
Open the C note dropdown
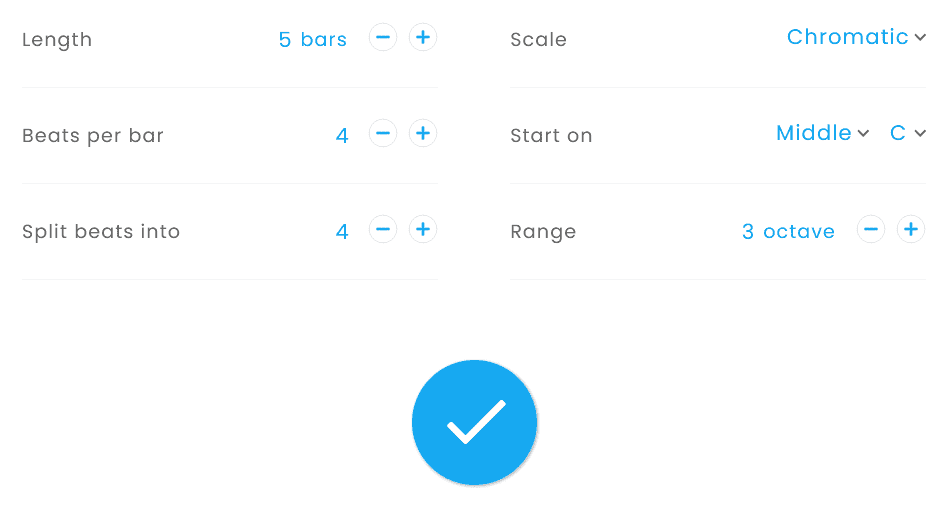point(908,134)
